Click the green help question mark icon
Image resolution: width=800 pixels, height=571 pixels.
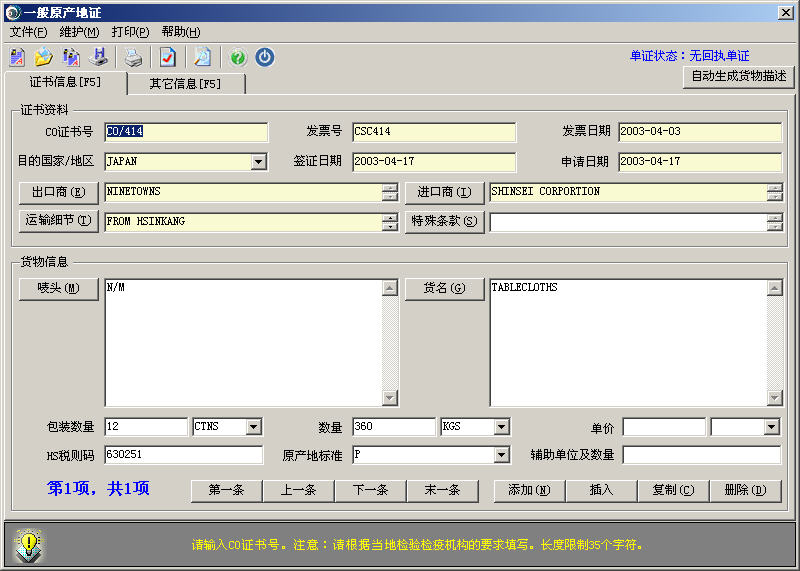pyautogui.click(x=237, y=57)
